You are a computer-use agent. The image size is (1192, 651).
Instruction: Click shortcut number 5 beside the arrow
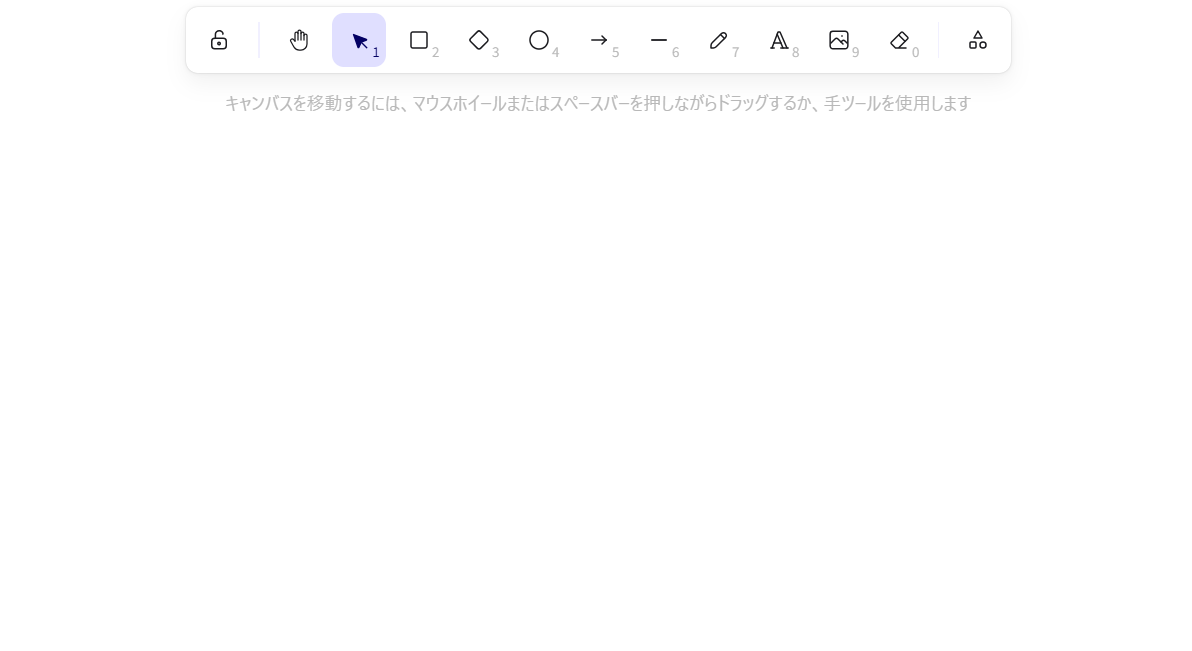click(x=615, y=53)
